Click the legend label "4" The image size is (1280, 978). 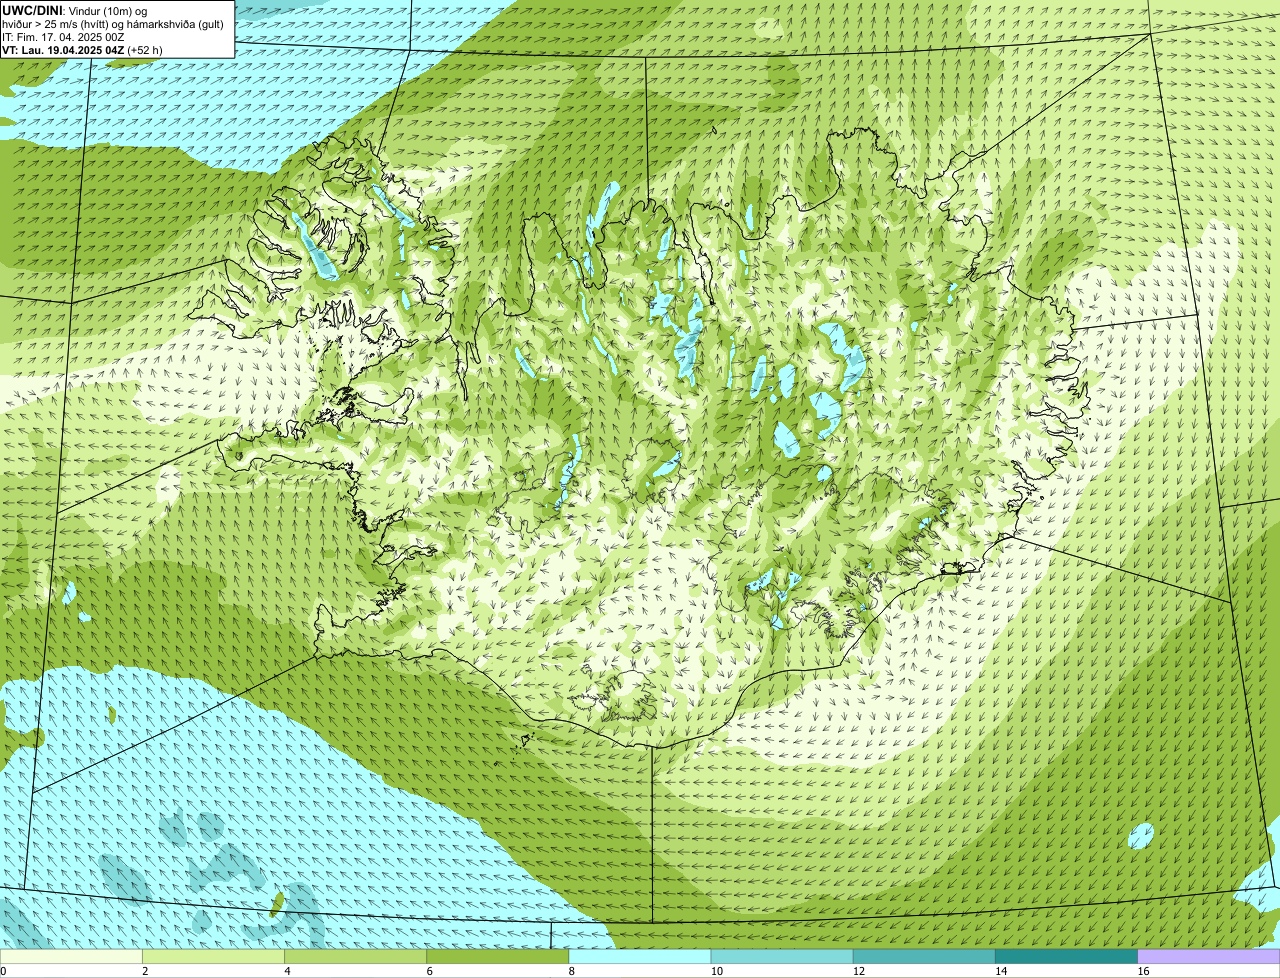(x=287, y=971)
